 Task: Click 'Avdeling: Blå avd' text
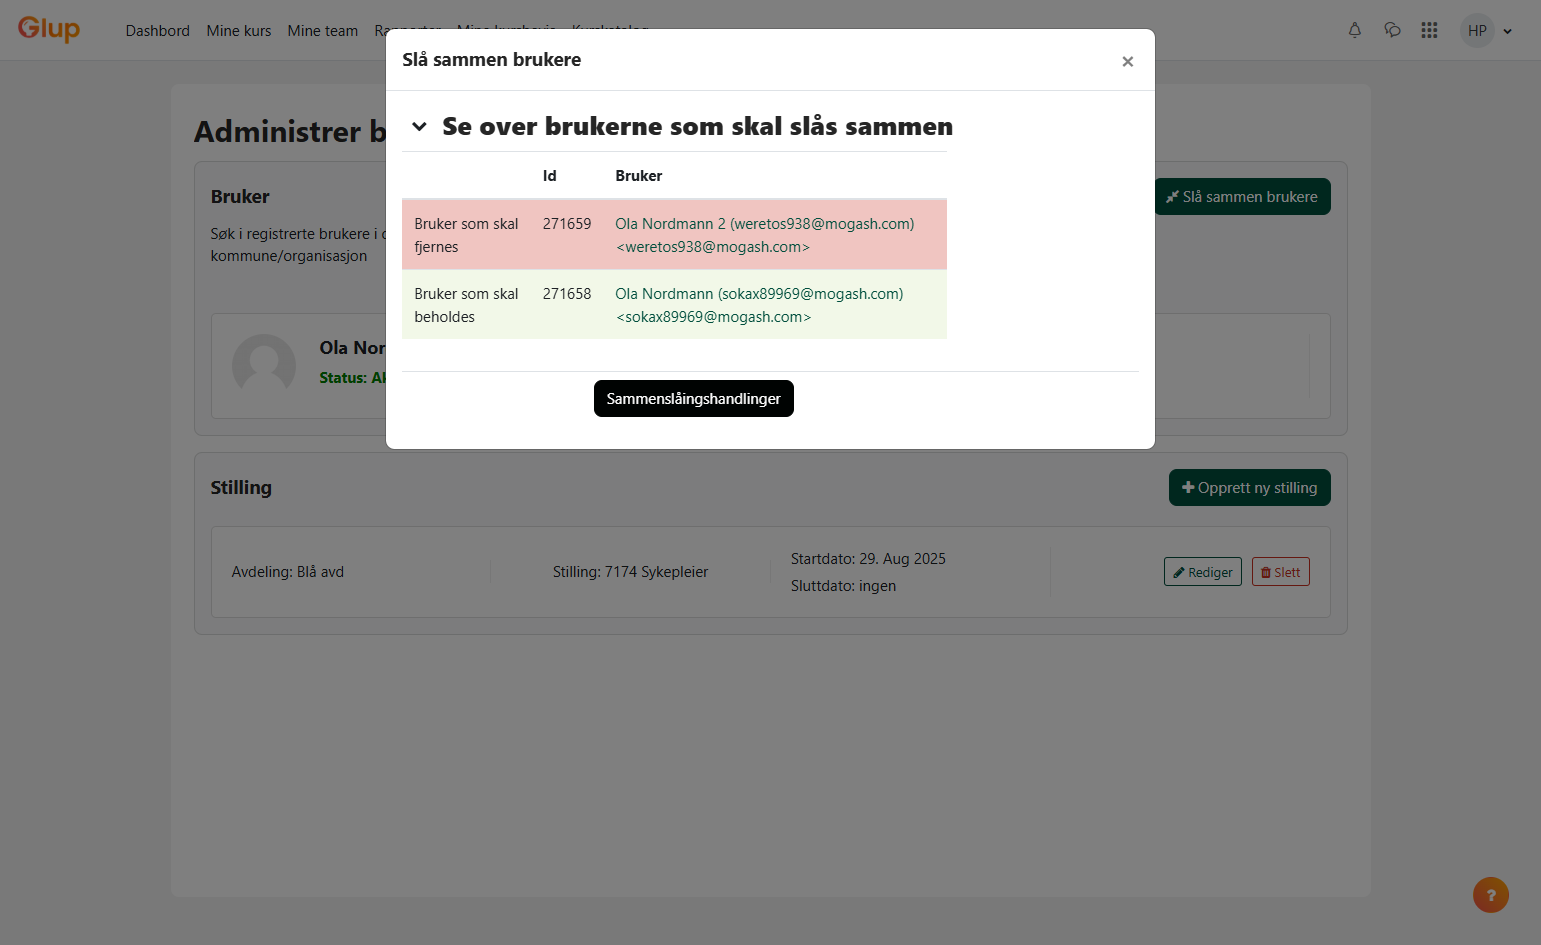pyautogui.click(x=288, y=572)
